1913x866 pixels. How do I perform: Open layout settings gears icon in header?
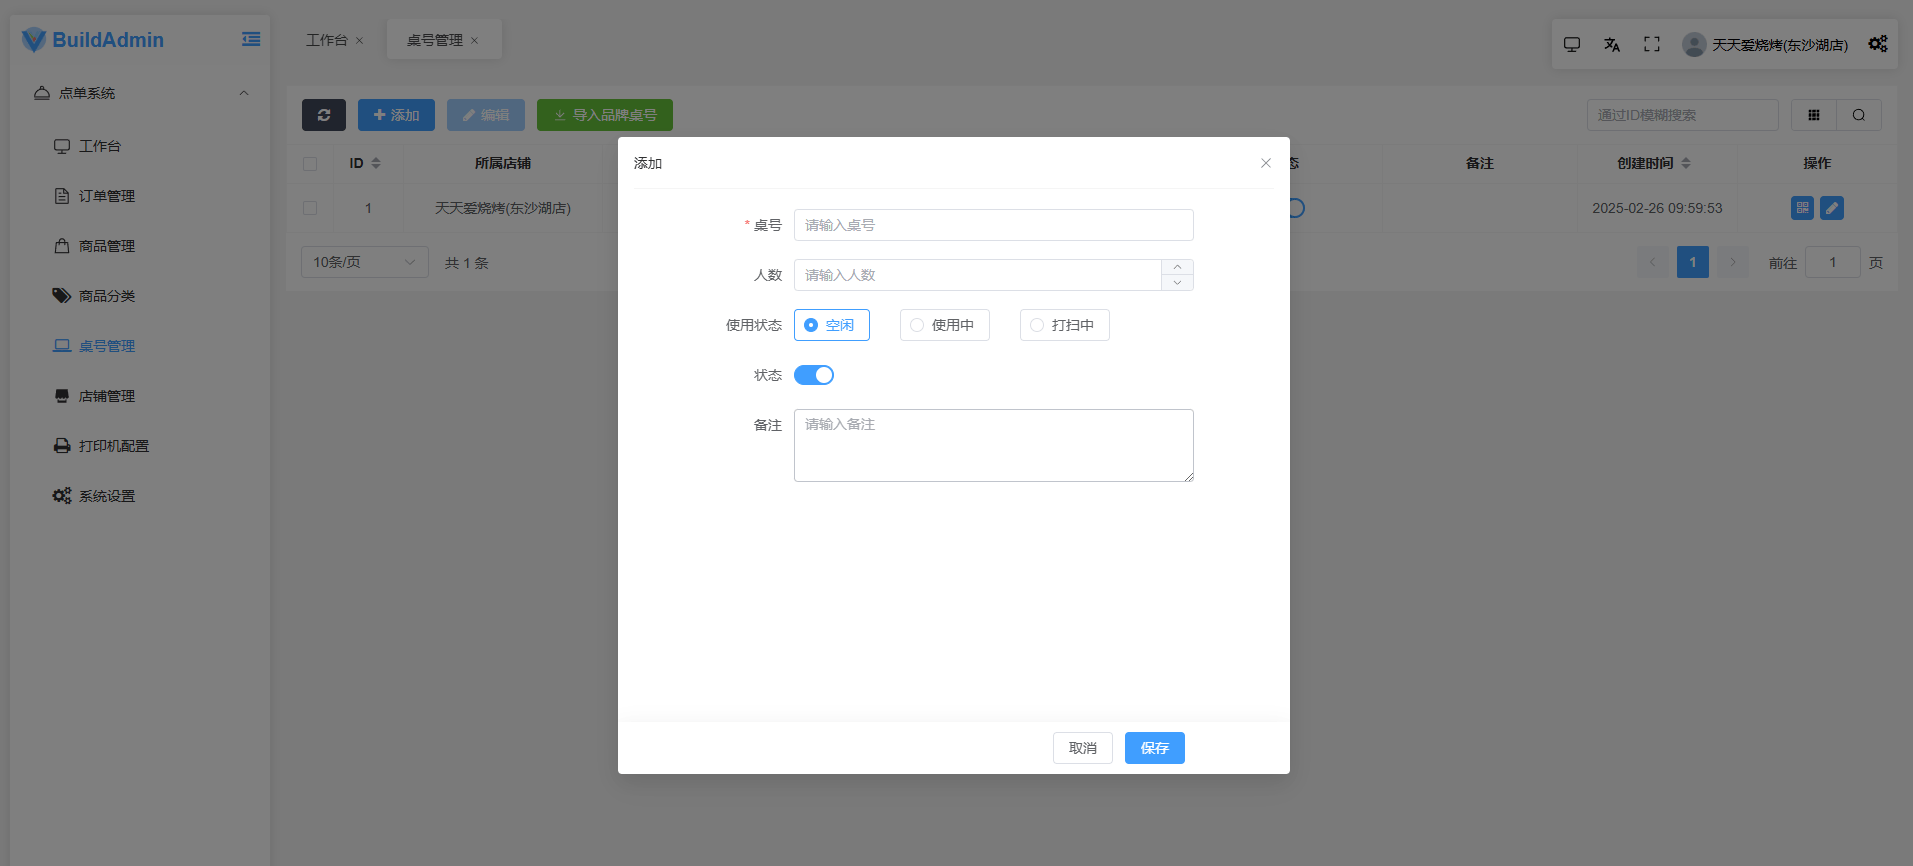tap(1878, 44)
